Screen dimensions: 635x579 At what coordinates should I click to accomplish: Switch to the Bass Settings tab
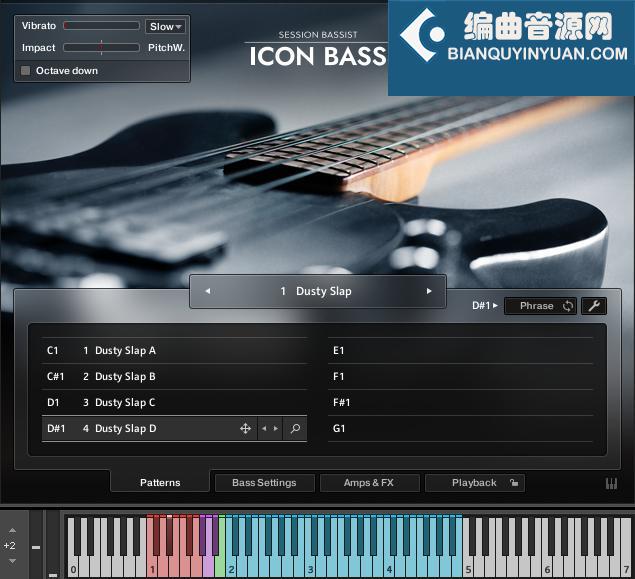coord(264,483)
